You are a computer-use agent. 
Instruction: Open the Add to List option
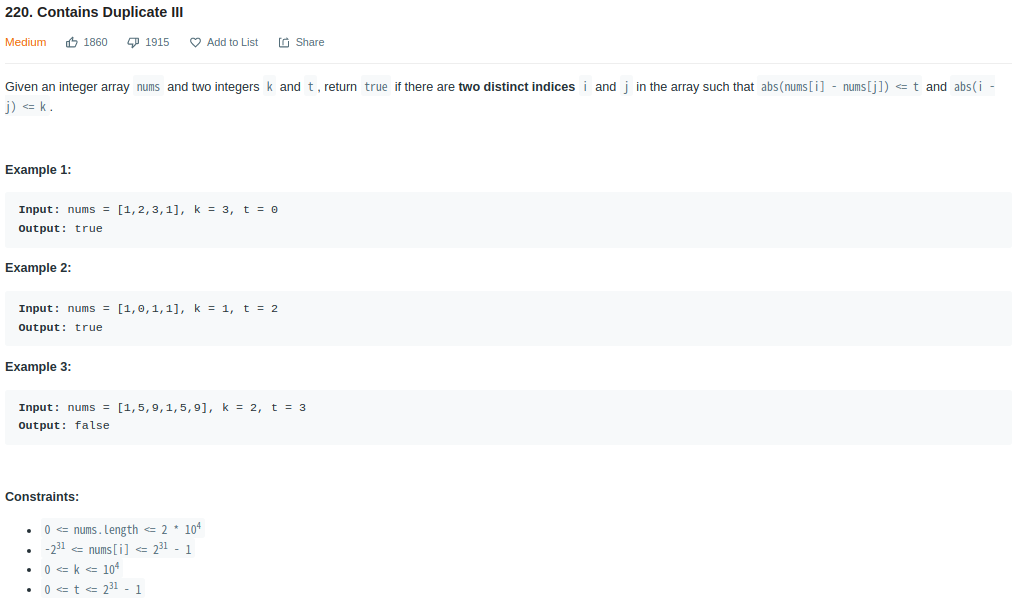tap(232, 42)
